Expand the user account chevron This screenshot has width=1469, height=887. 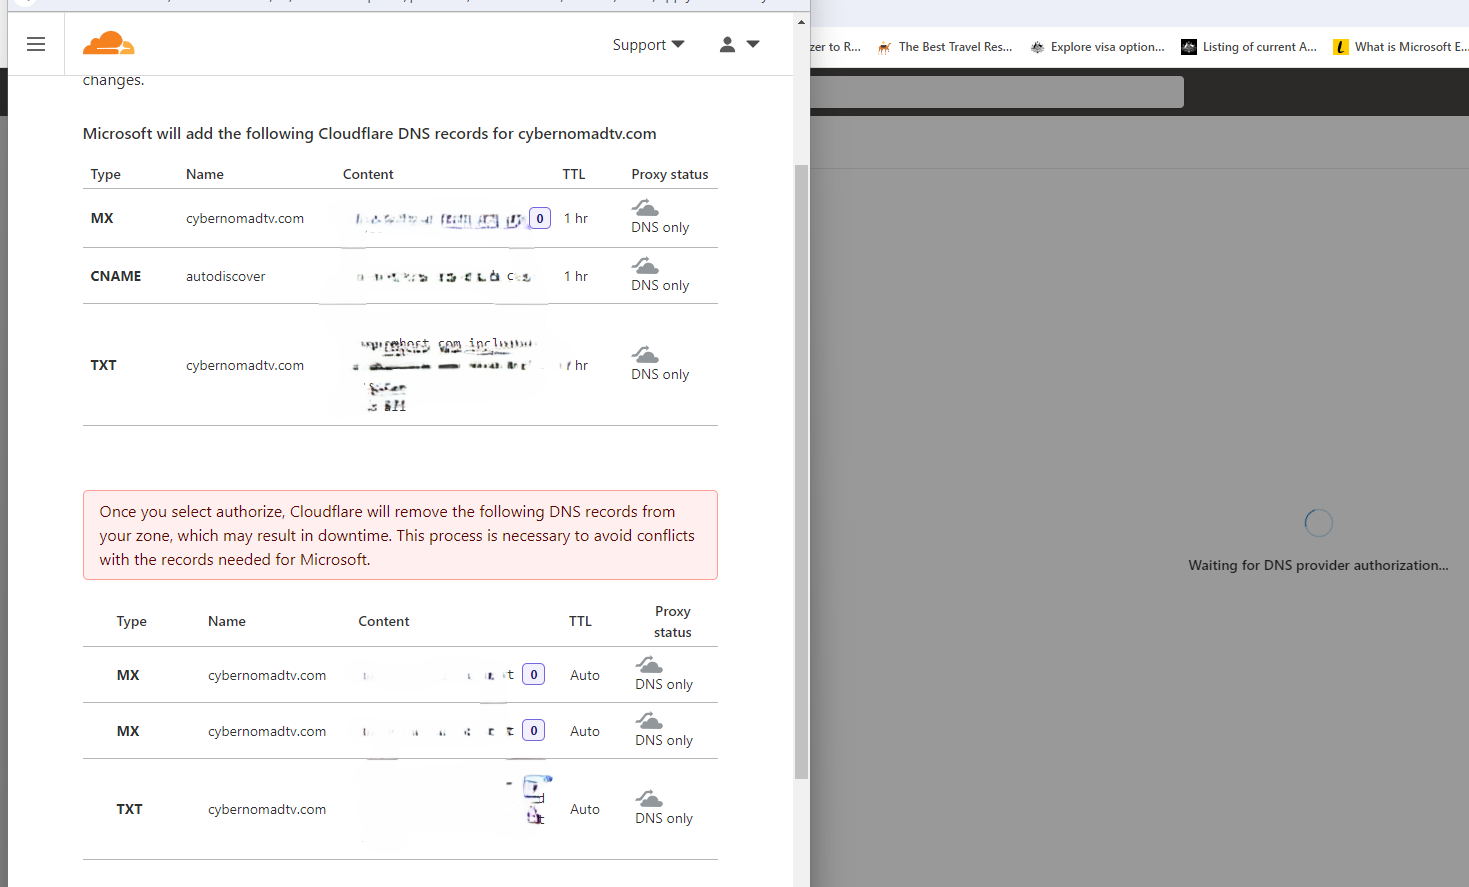(x=753, y=44)
